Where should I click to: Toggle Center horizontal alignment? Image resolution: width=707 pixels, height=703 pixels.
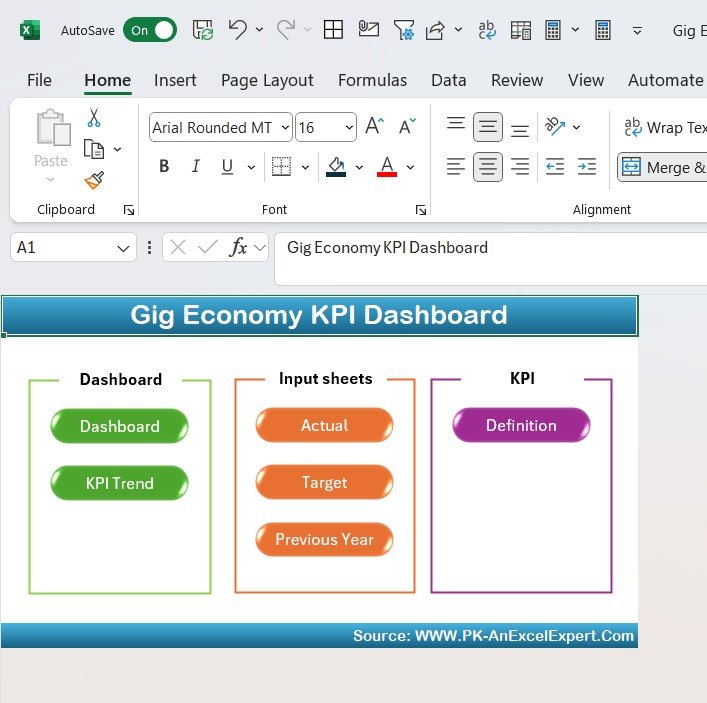(x=488, y=167)
